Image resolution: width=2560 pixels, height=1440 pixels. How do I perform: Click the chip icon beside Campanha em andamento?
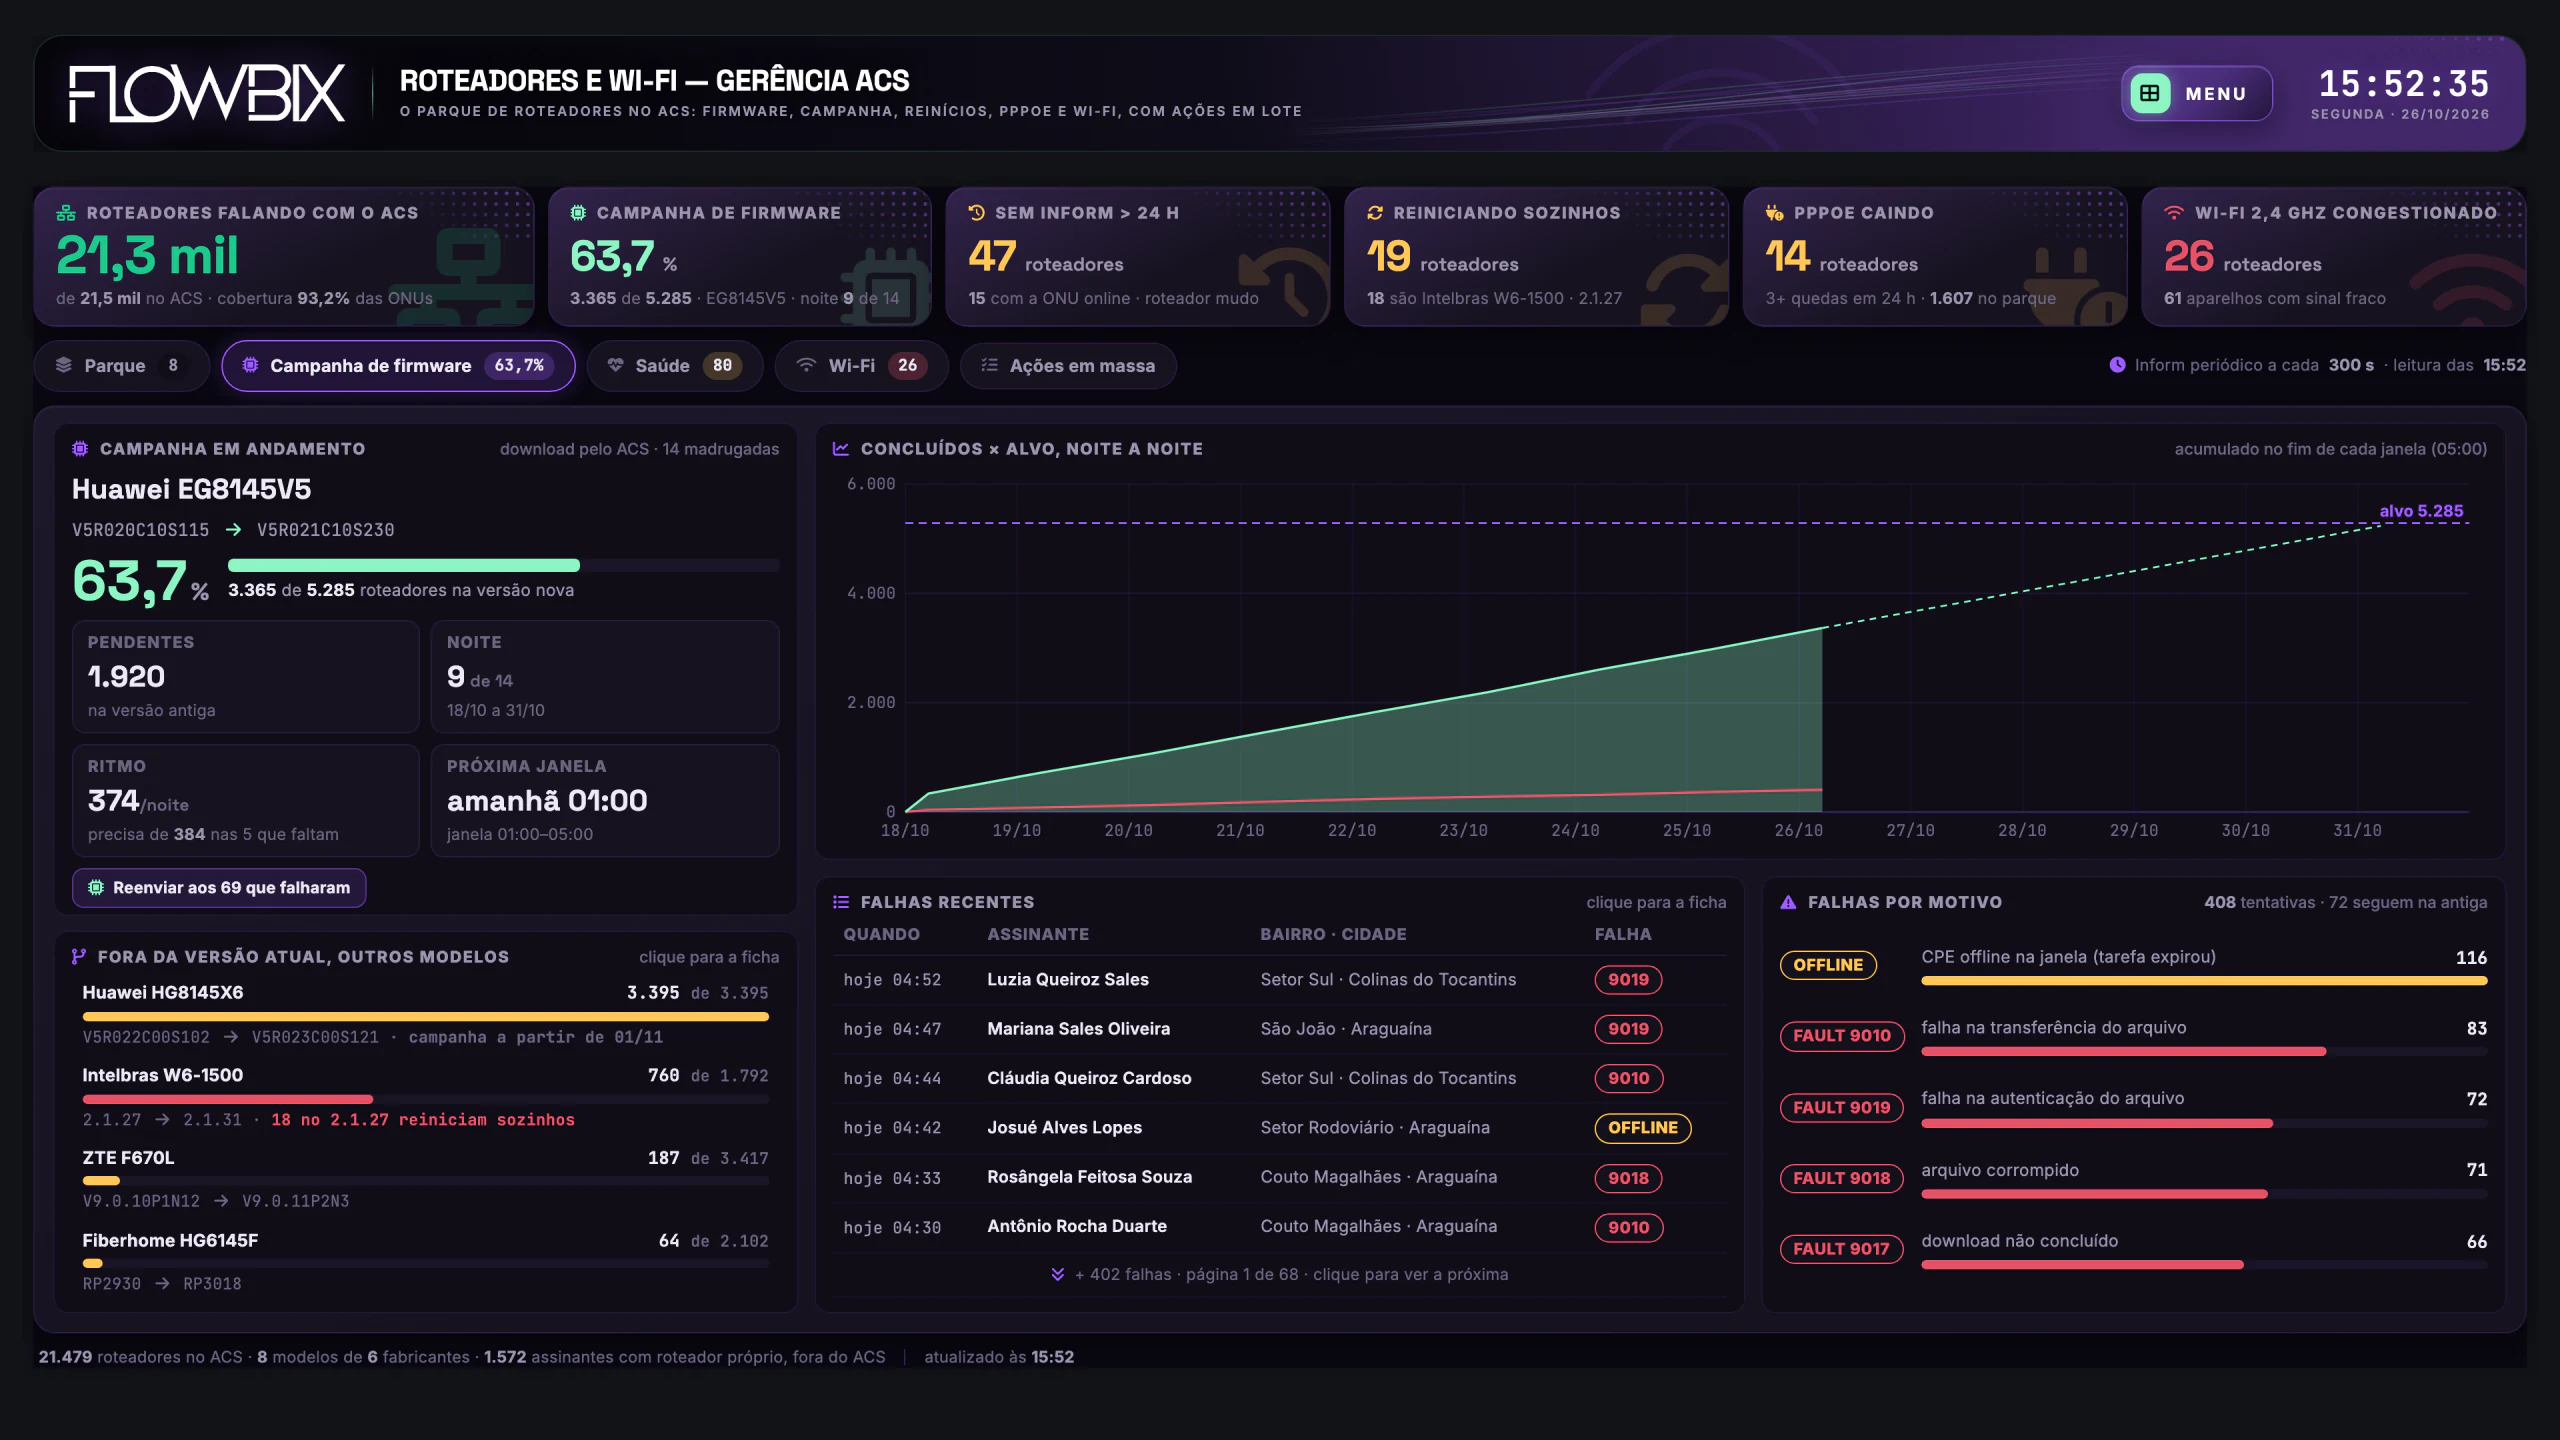click(x=80, y=449)
